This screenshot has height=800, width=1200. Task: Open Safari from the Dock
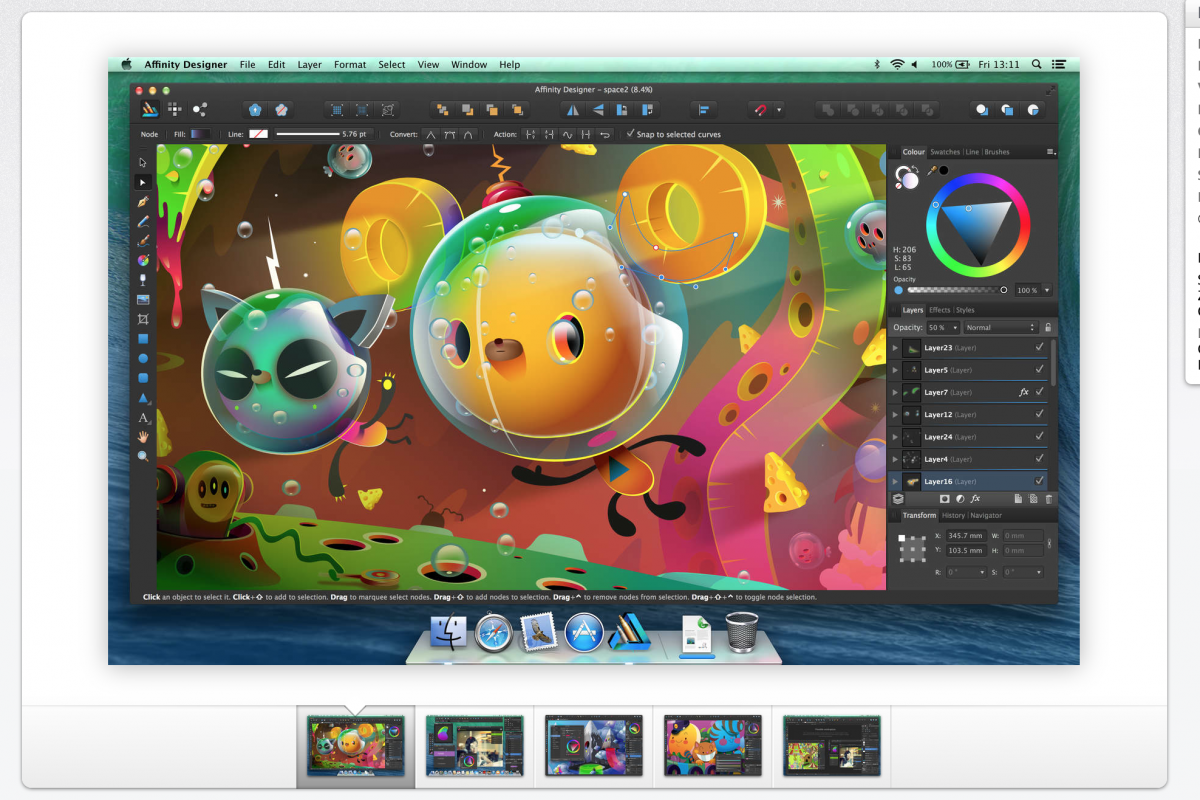click(494, 632)
